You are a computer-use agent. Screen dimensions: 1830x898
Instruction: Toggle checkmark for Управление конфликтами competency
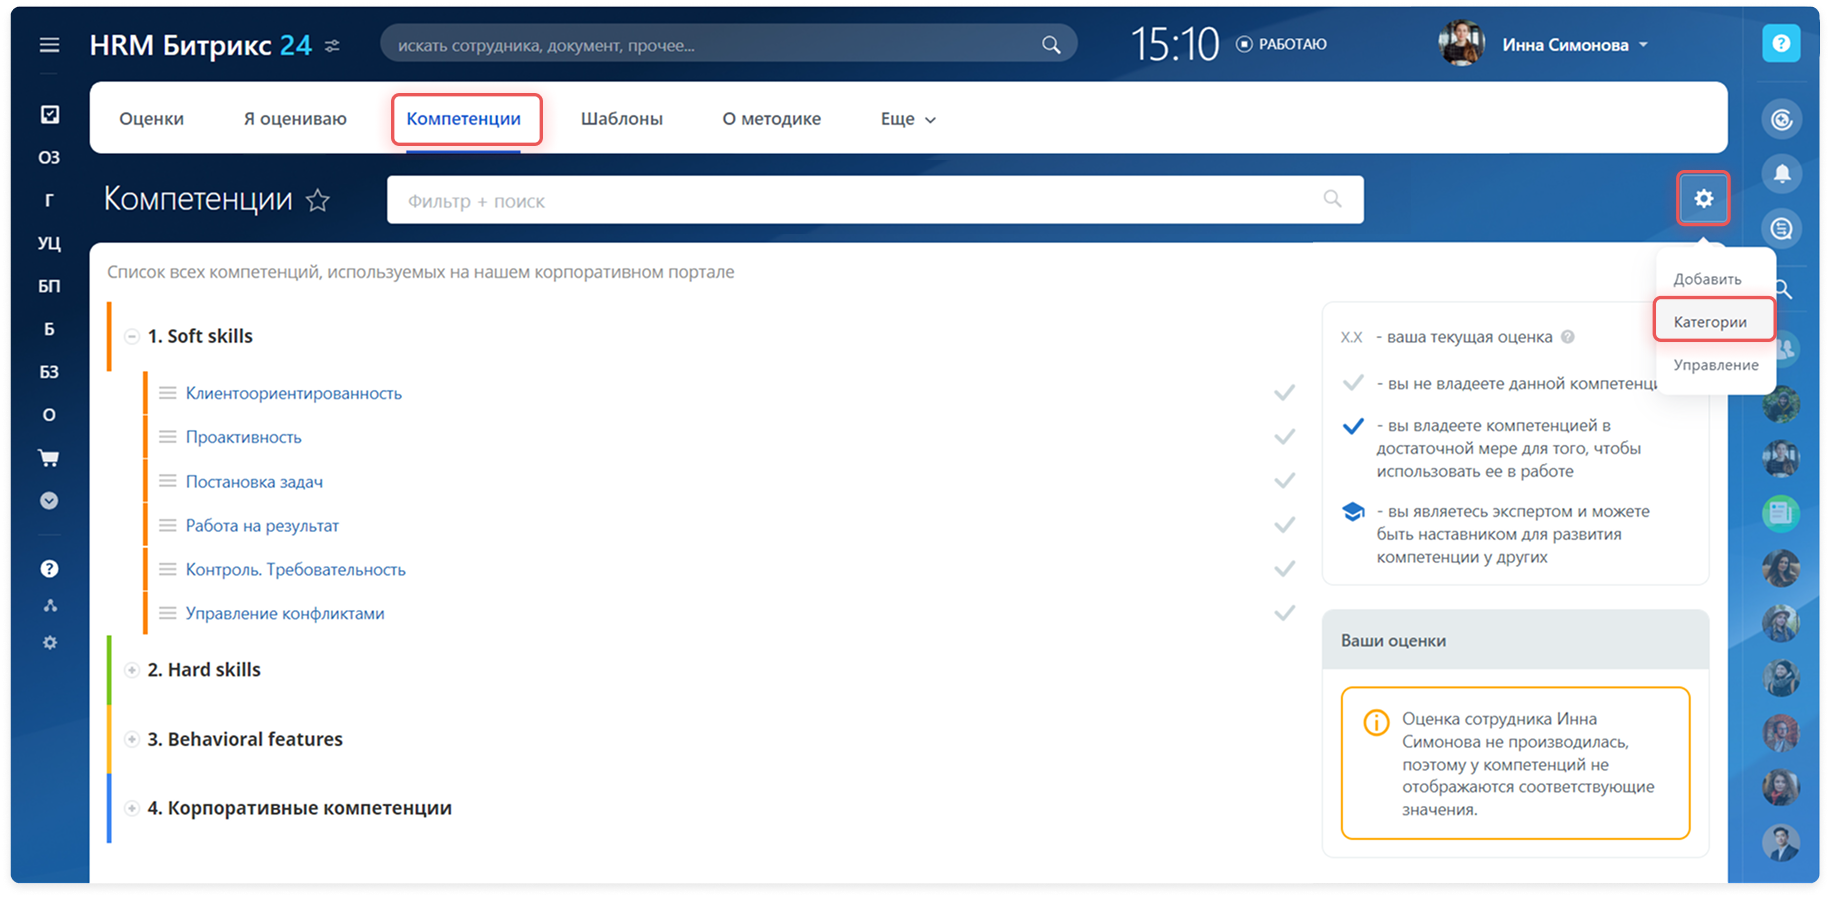tap(1284, 613)
